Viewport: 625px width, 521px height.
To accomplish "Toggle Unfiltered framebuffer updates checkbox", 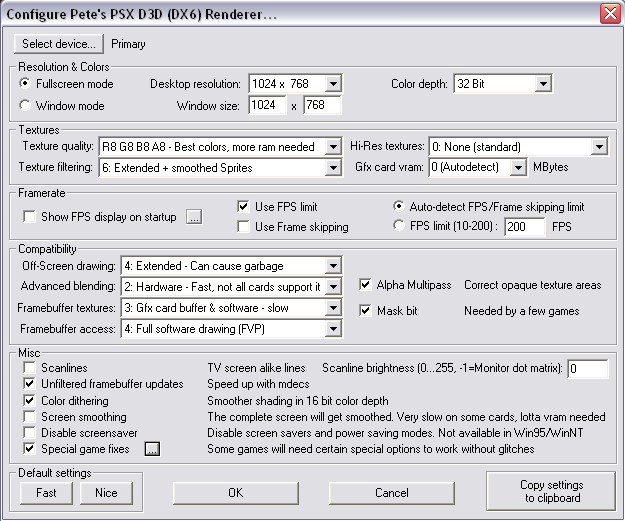I will tap(29, 383).
